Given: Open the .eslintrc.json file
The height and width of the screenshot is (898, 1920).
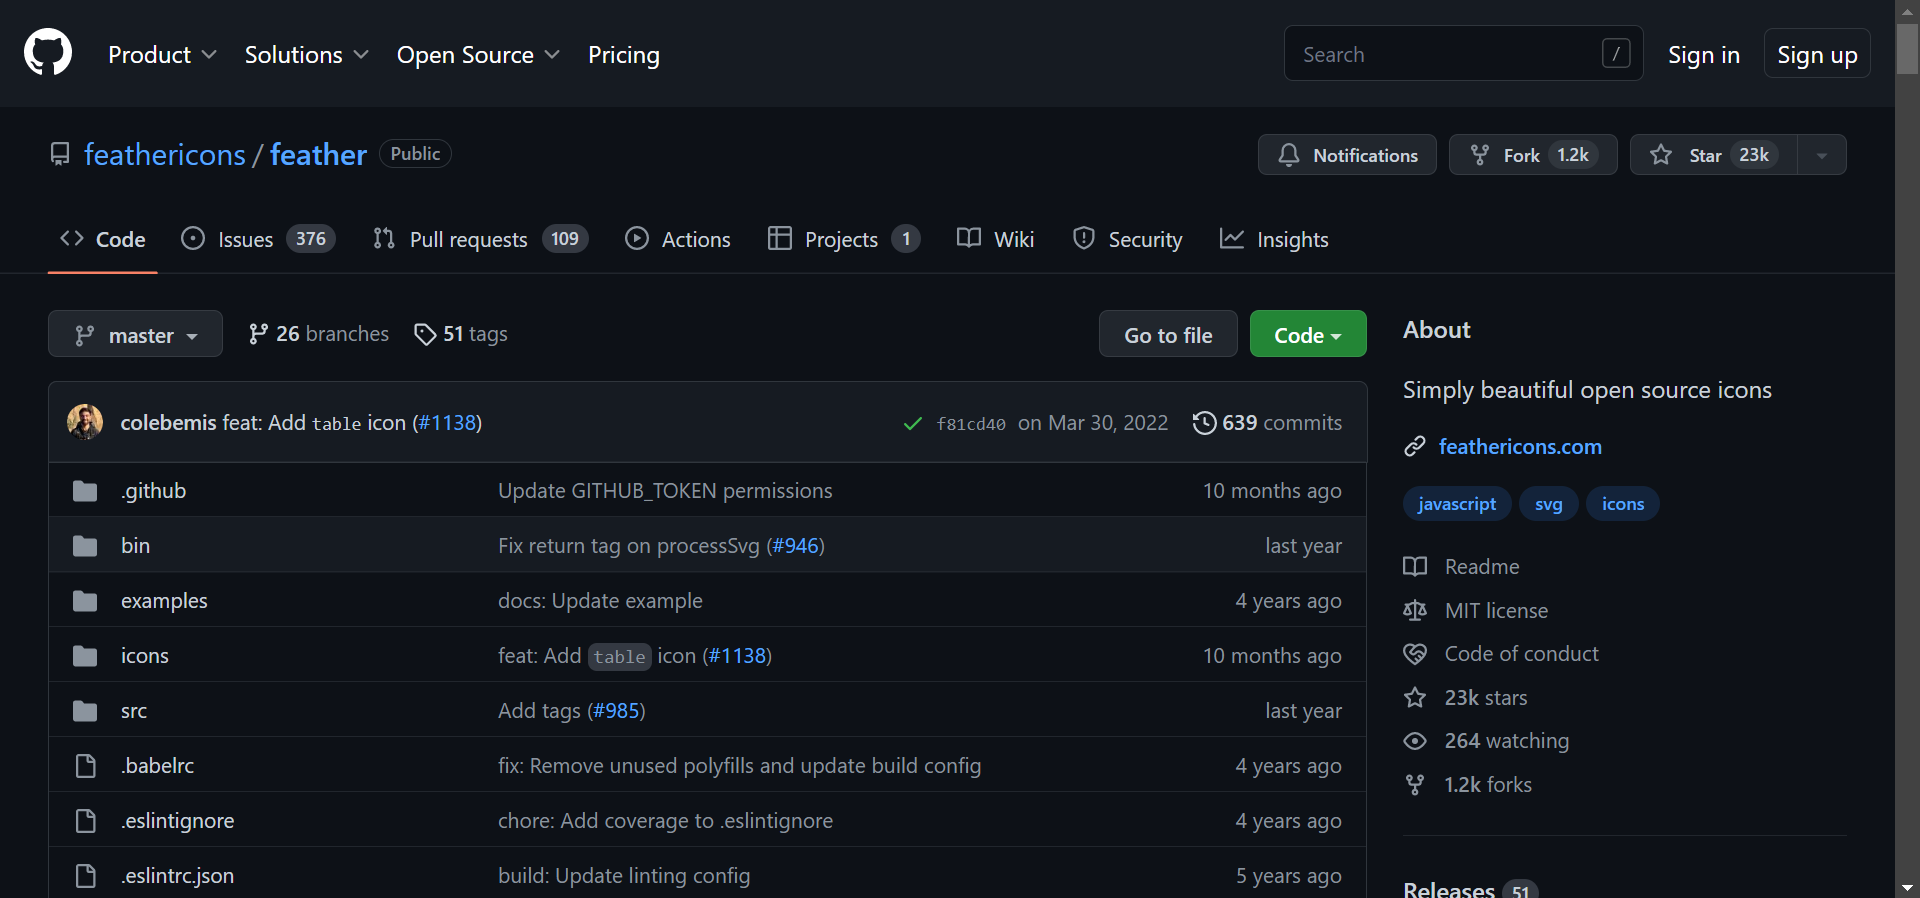Looking at the screenshot, I should (177, 876).
